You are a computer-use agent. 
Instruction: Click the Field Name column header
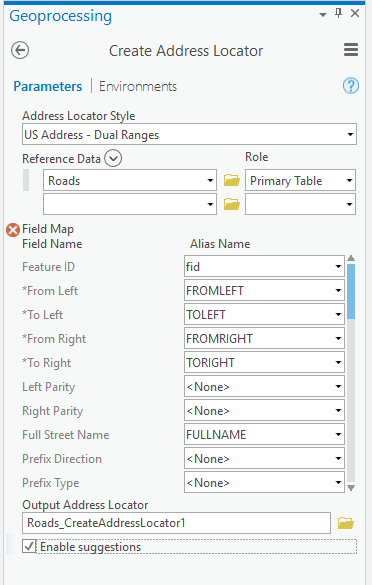[52, 244]
